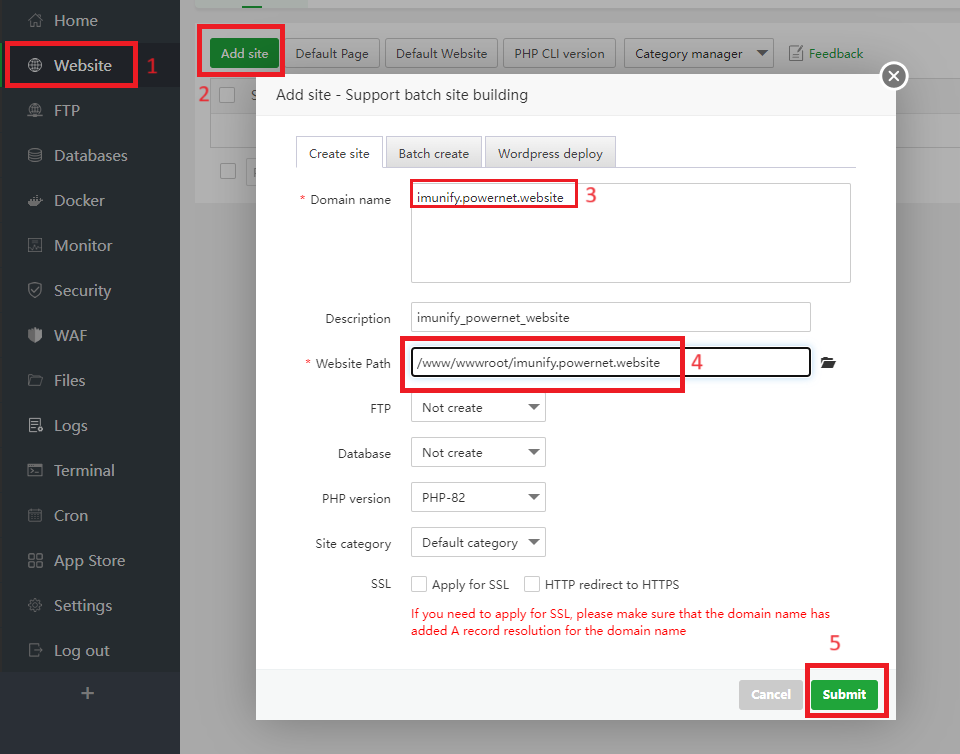Click the Feedback edit icon

tap(795, 53)
